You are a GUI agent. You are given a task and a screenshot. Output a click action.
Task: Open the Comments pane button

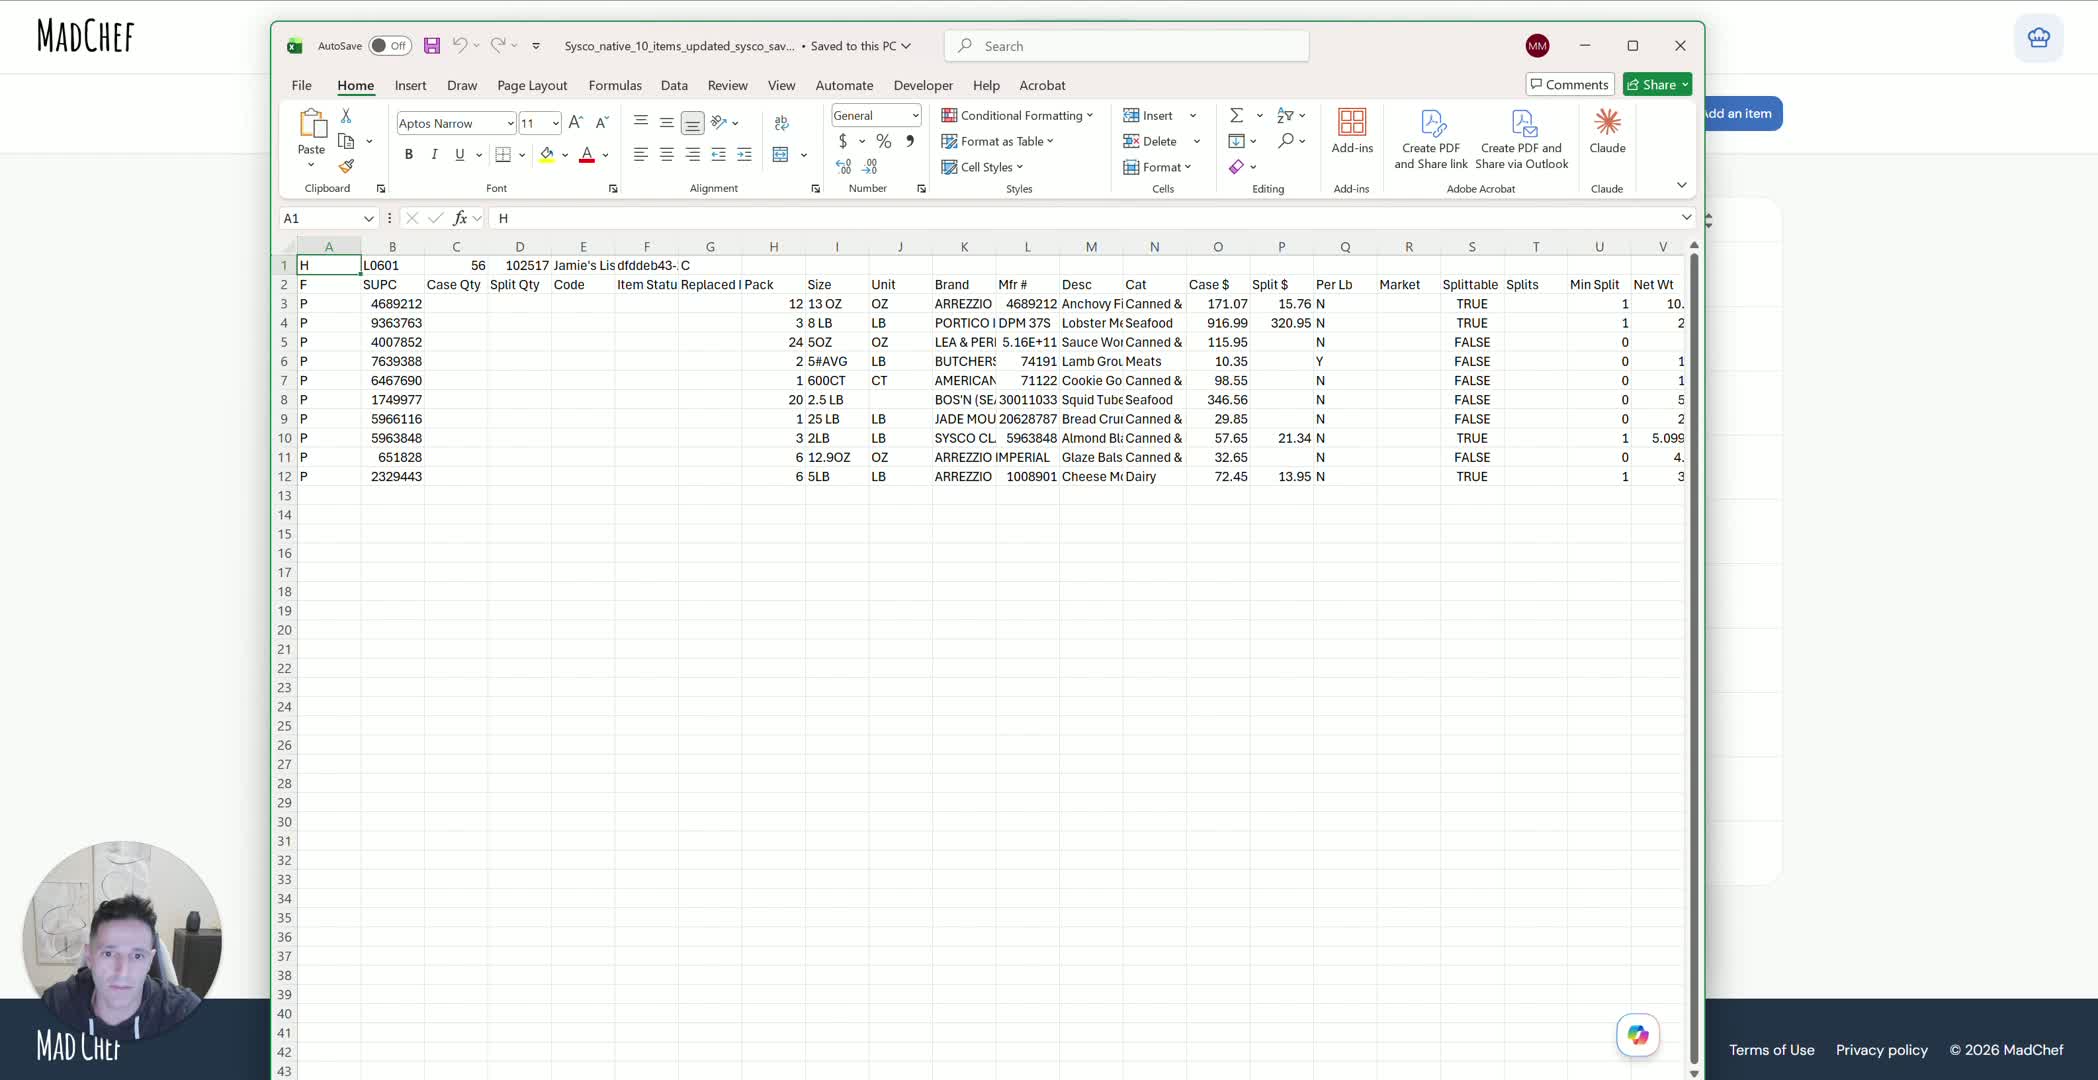click(x=1569, y=84)
